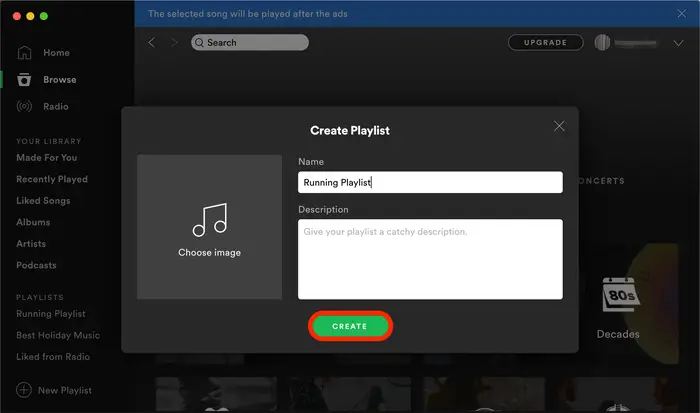Open the Browse section

[x=60, y=79]
